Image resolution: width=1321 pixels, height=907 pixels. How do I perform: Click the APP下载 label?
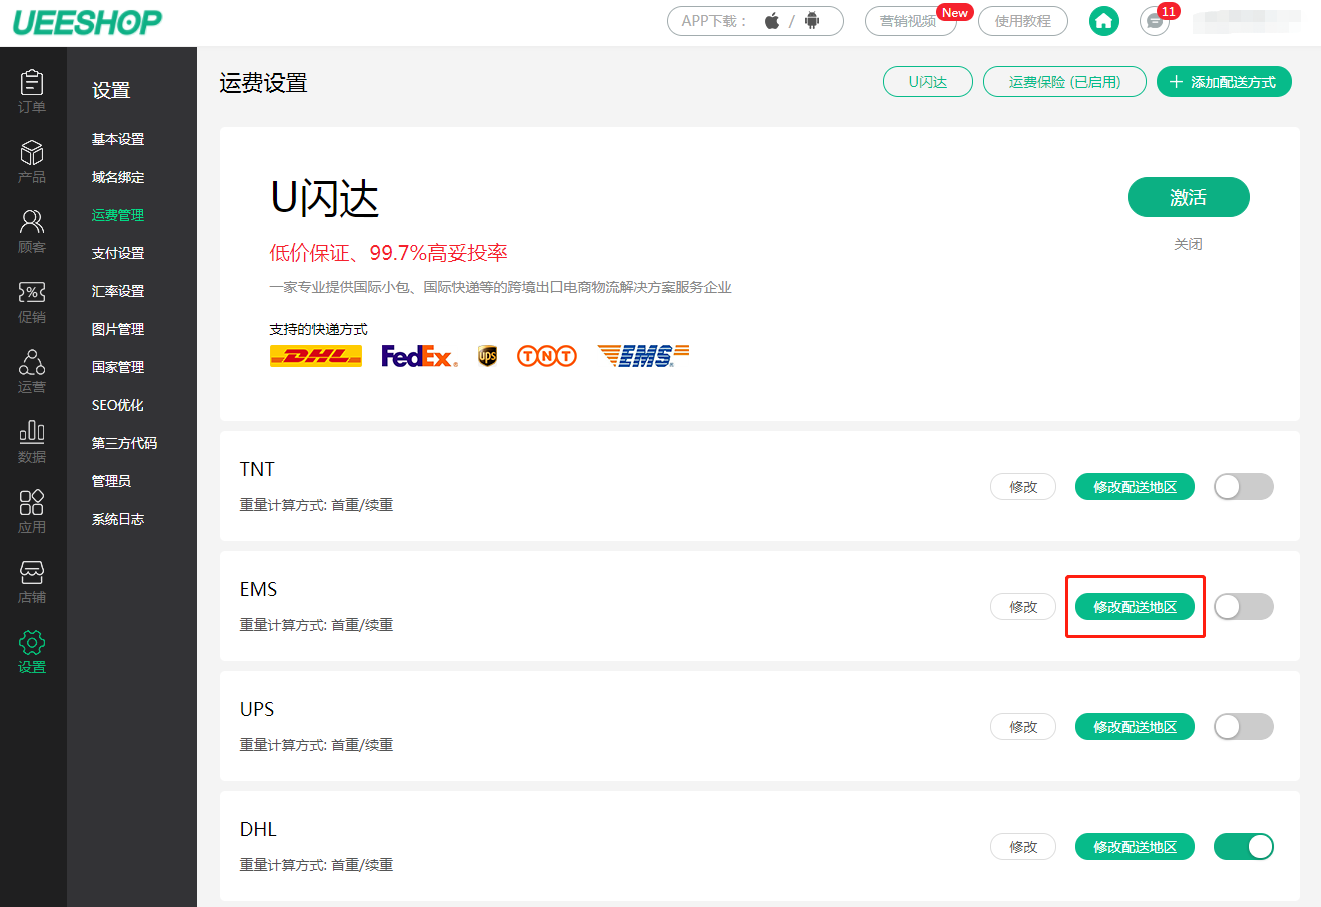[x=714, y=21]
